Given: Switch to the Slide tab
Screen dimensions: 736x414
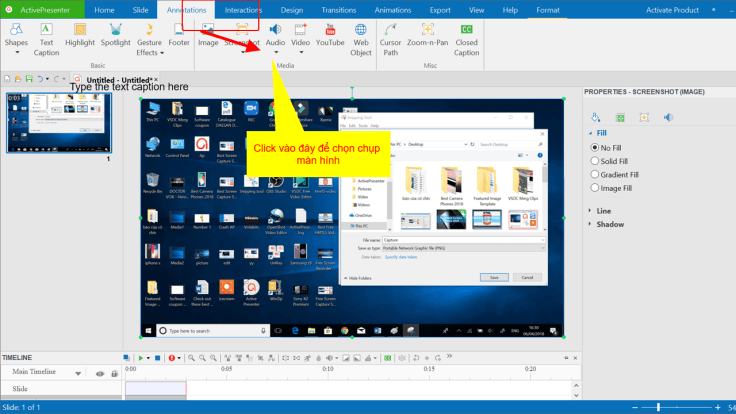Looking at the screenshot, I should [x=140, y=10].
